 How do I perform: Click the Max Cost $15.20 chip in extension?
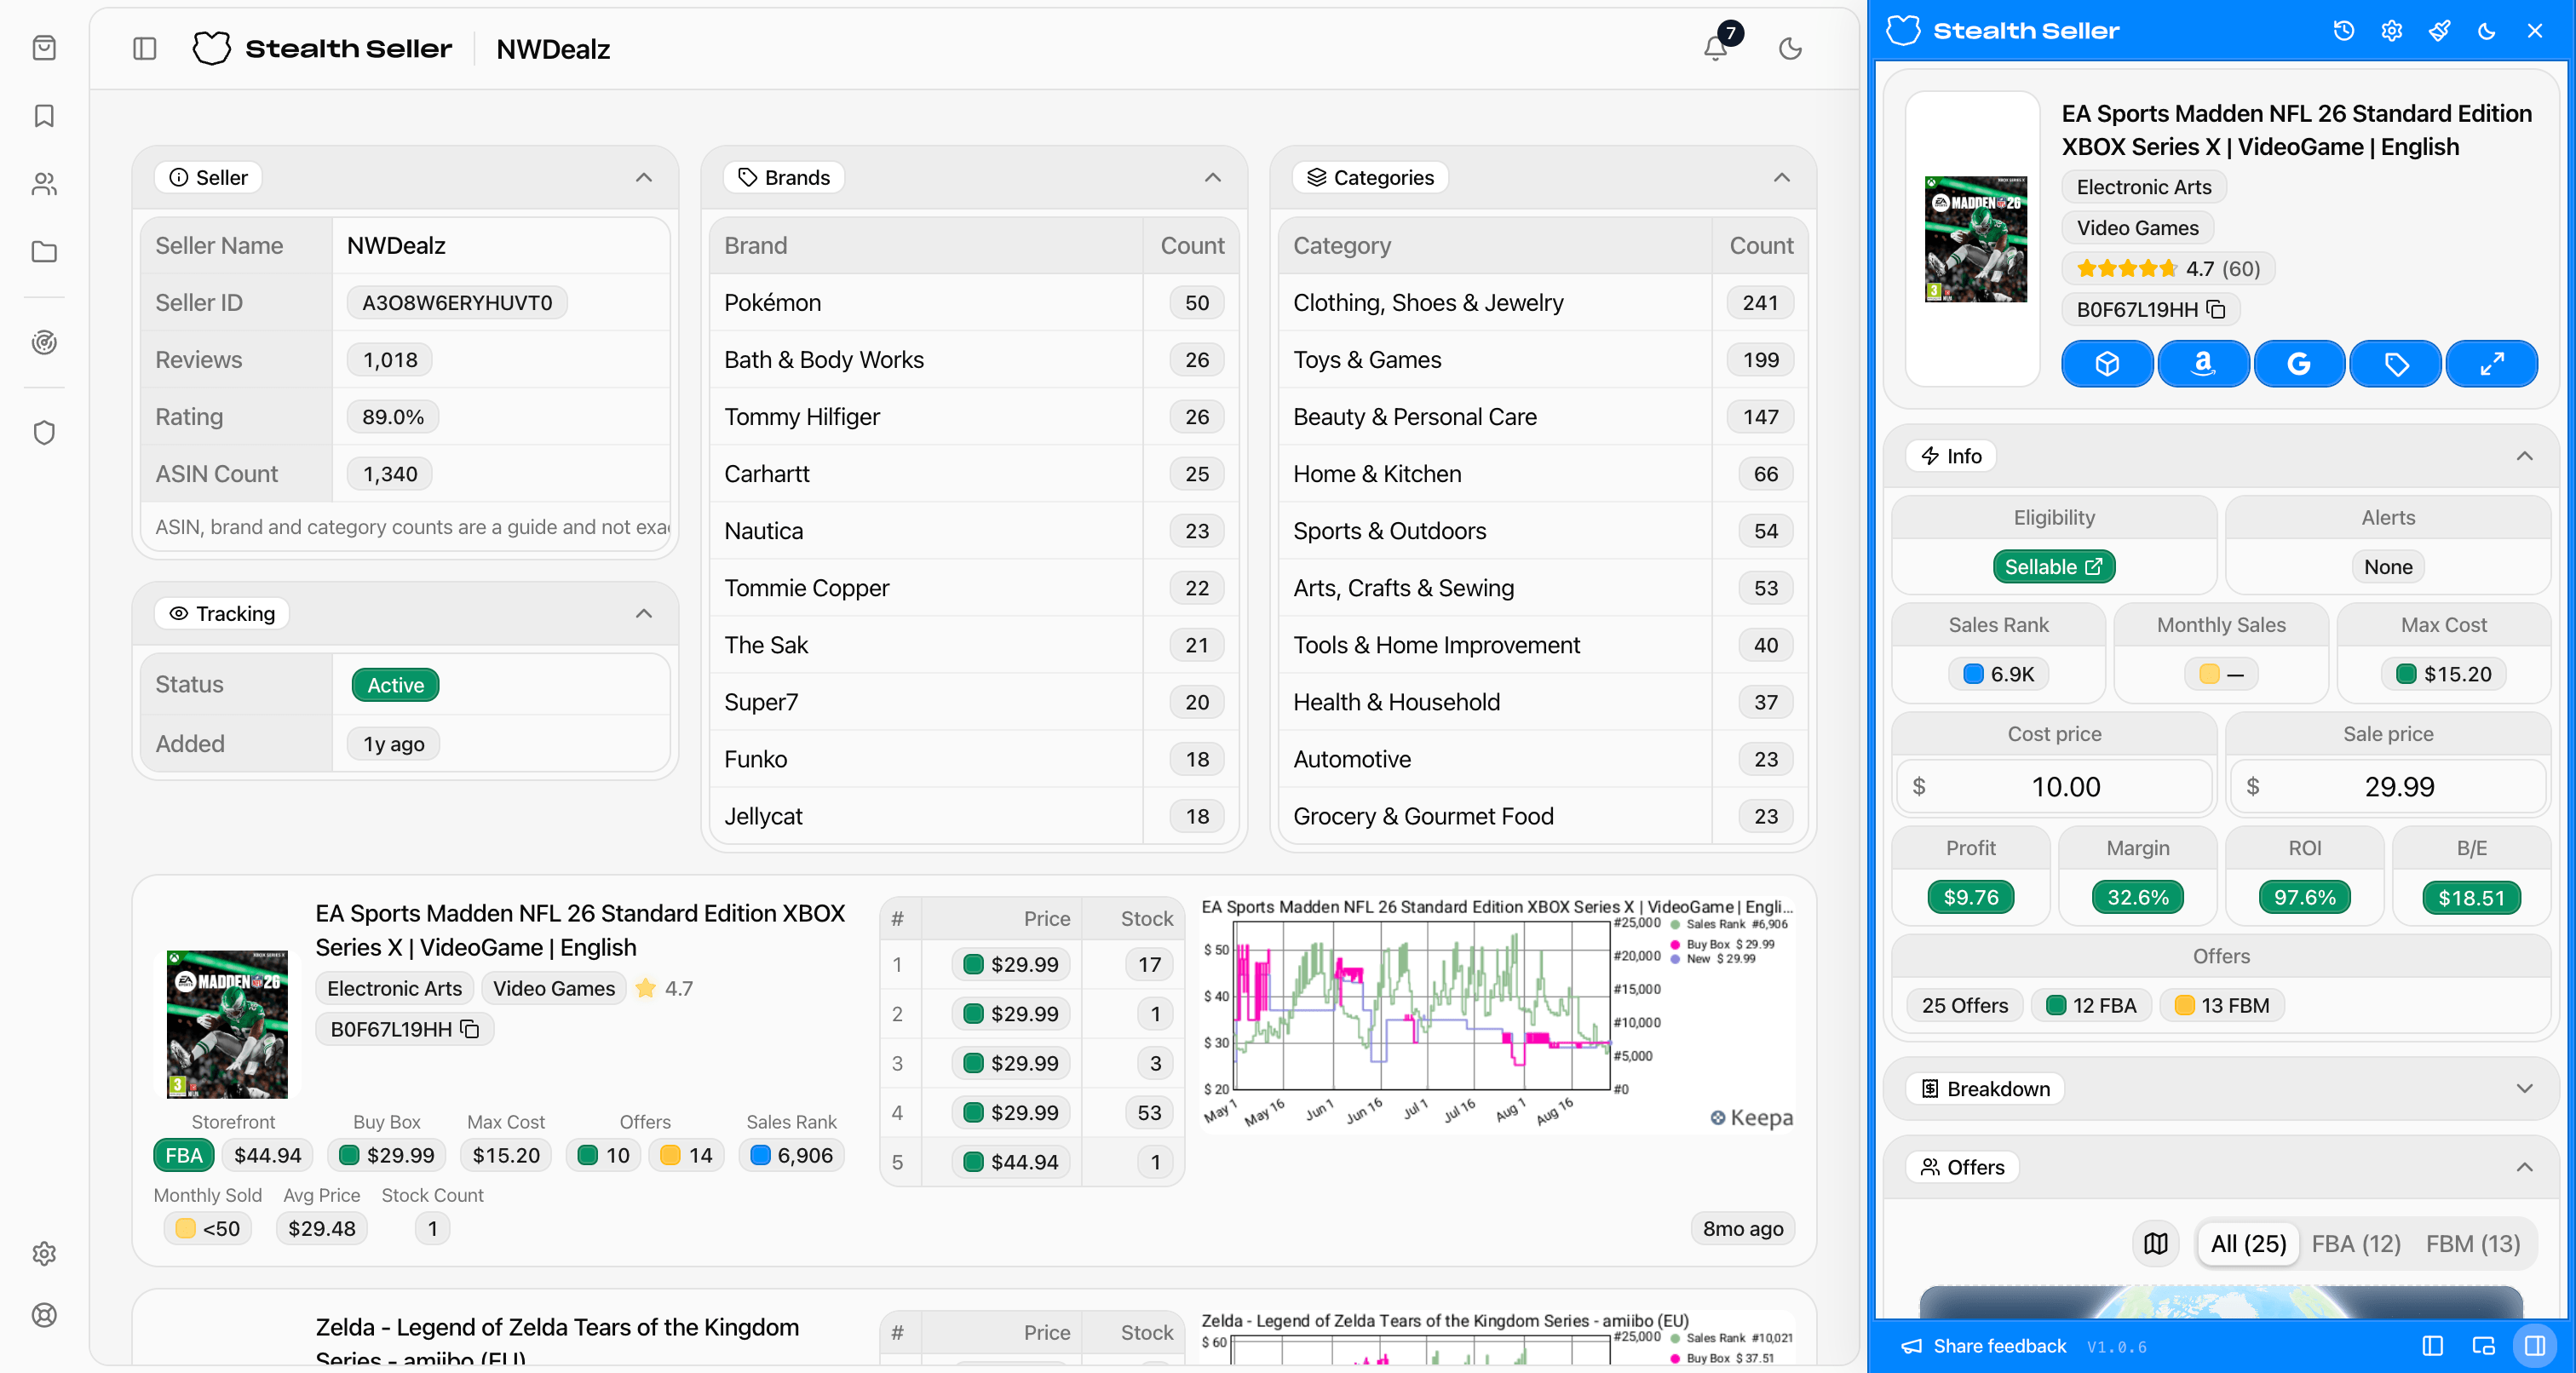click(x=2443, y=674)
